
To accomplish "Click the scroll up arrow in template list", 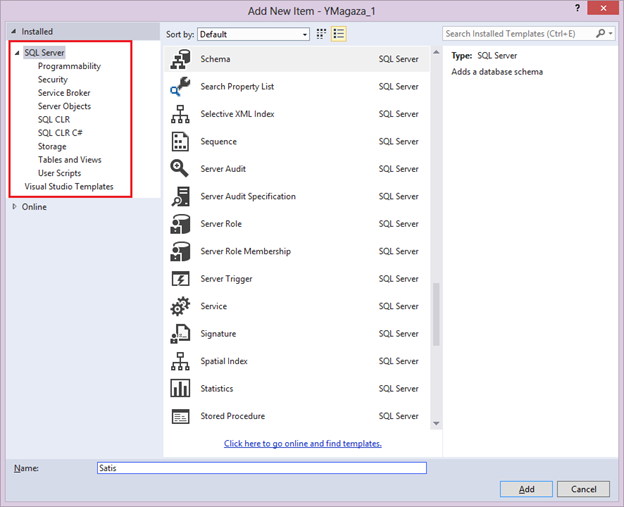I will point(436,53).
